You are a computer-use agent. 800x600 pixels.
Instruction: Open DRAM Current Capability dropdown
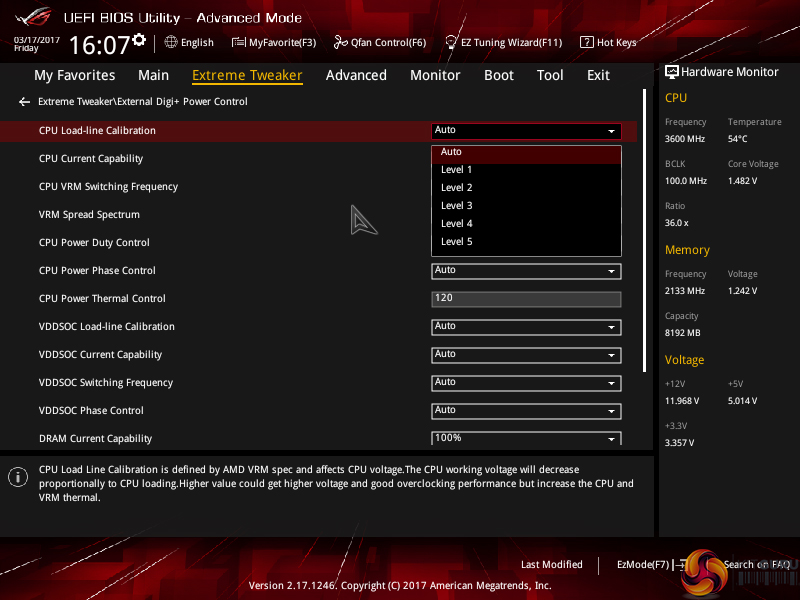[x=526, y=438]
